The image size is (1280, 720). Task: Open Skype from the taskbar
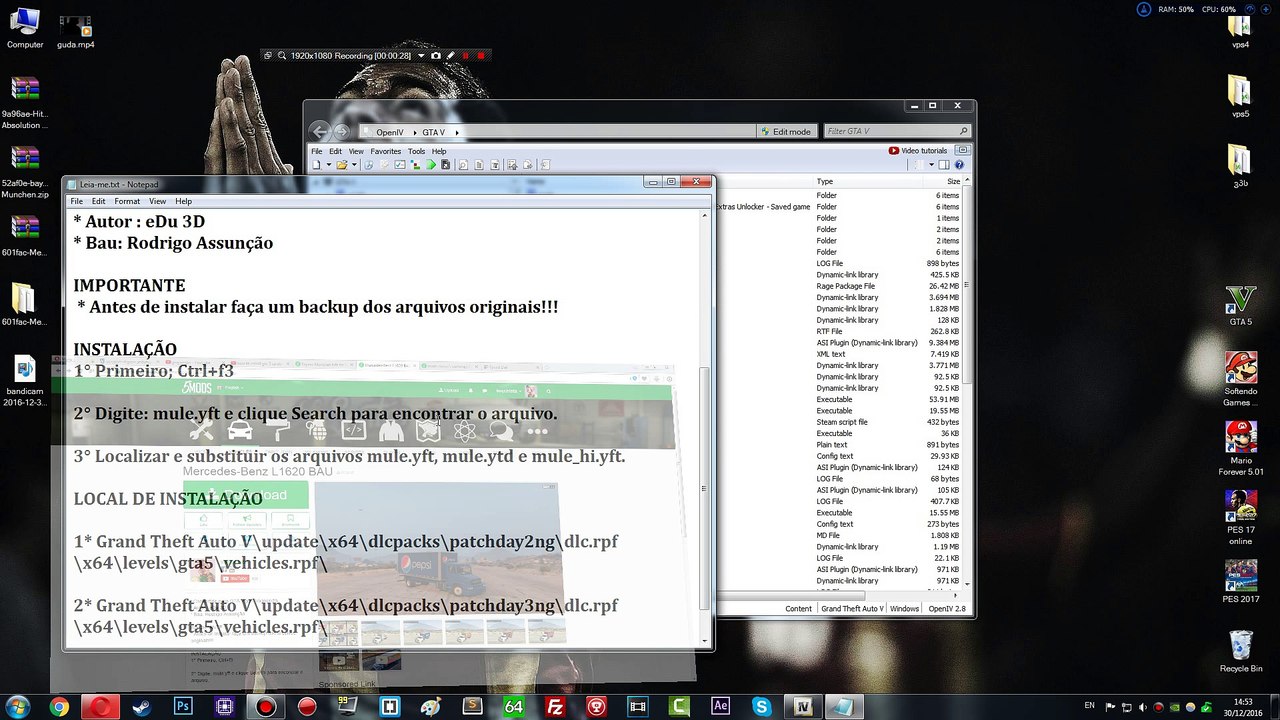[762, 706]
